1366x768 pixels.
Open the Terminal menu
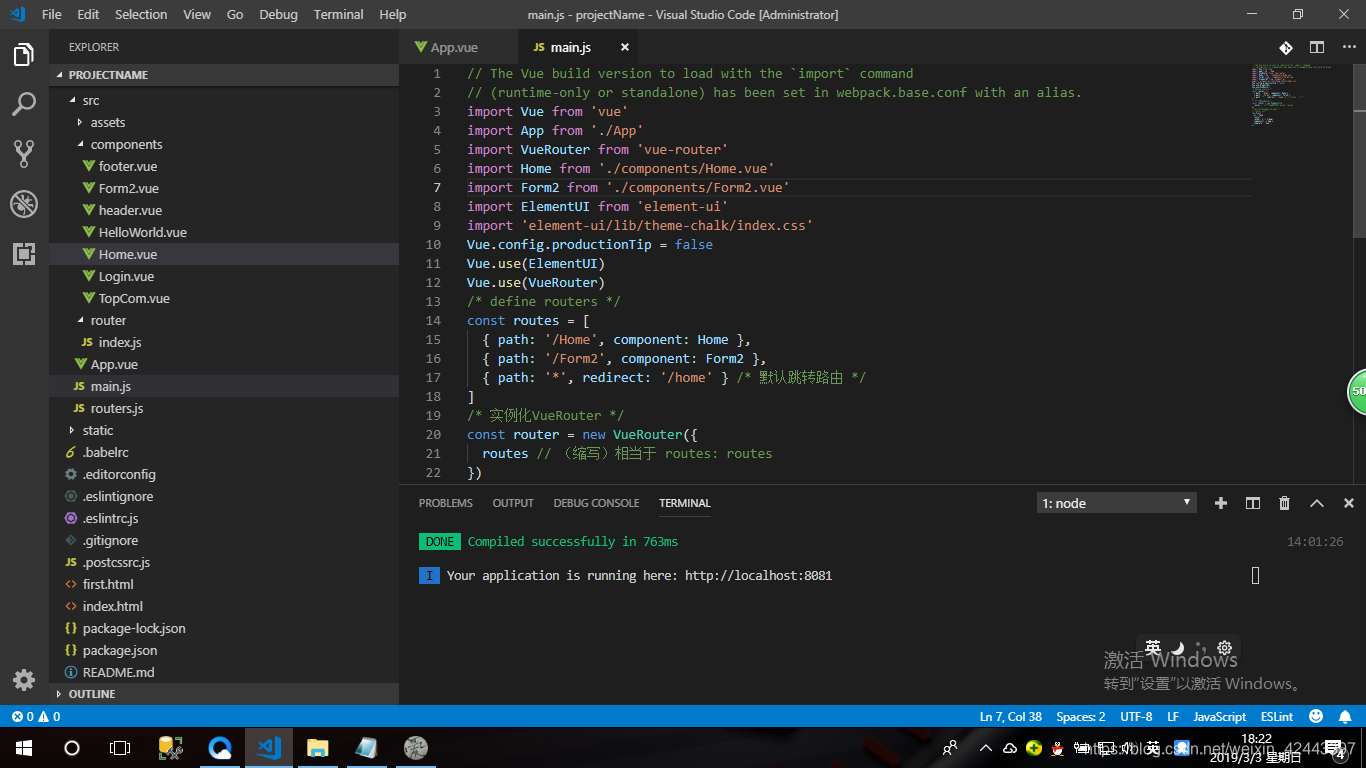coord(339,14)
